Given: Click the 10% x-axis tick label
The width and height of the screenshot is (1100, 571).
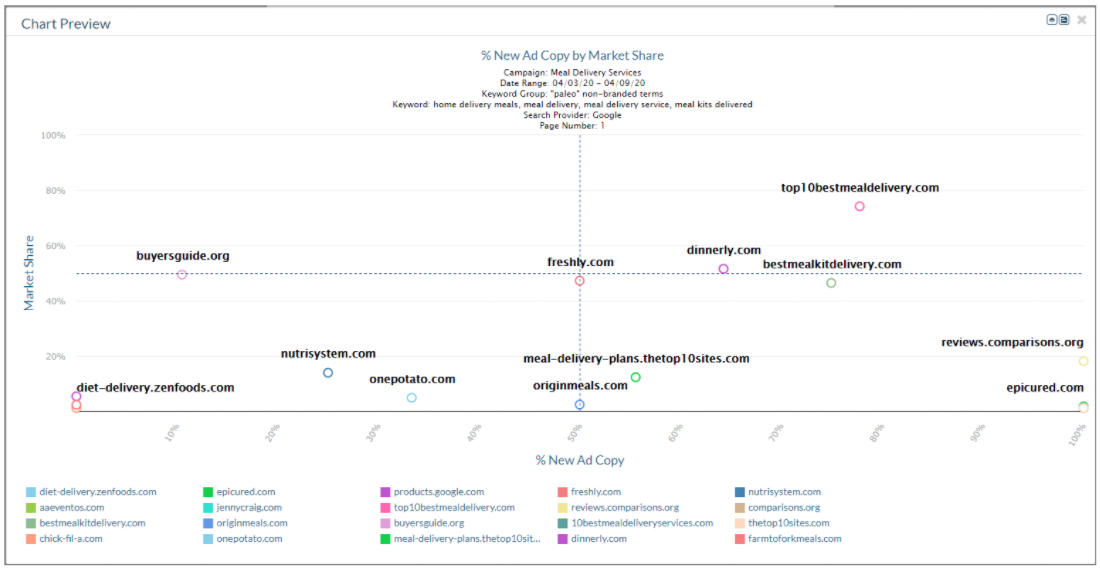Looking at the screenshot, I should click(173, 433).
